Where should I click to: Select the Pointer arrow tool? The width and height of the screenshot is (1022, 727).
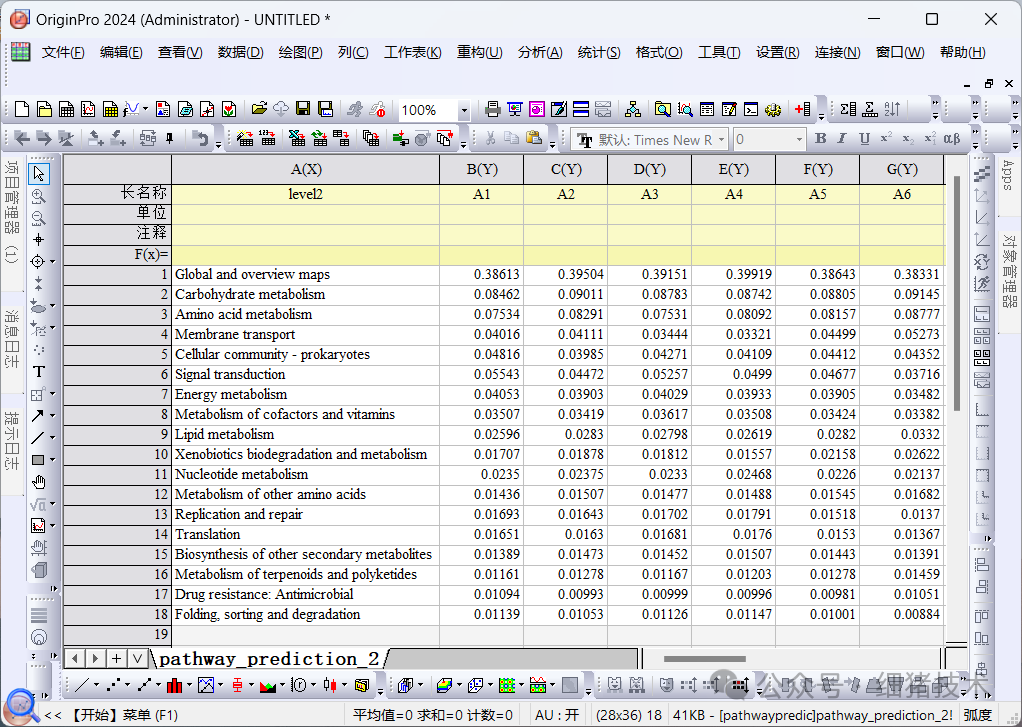tap(39, 174)
